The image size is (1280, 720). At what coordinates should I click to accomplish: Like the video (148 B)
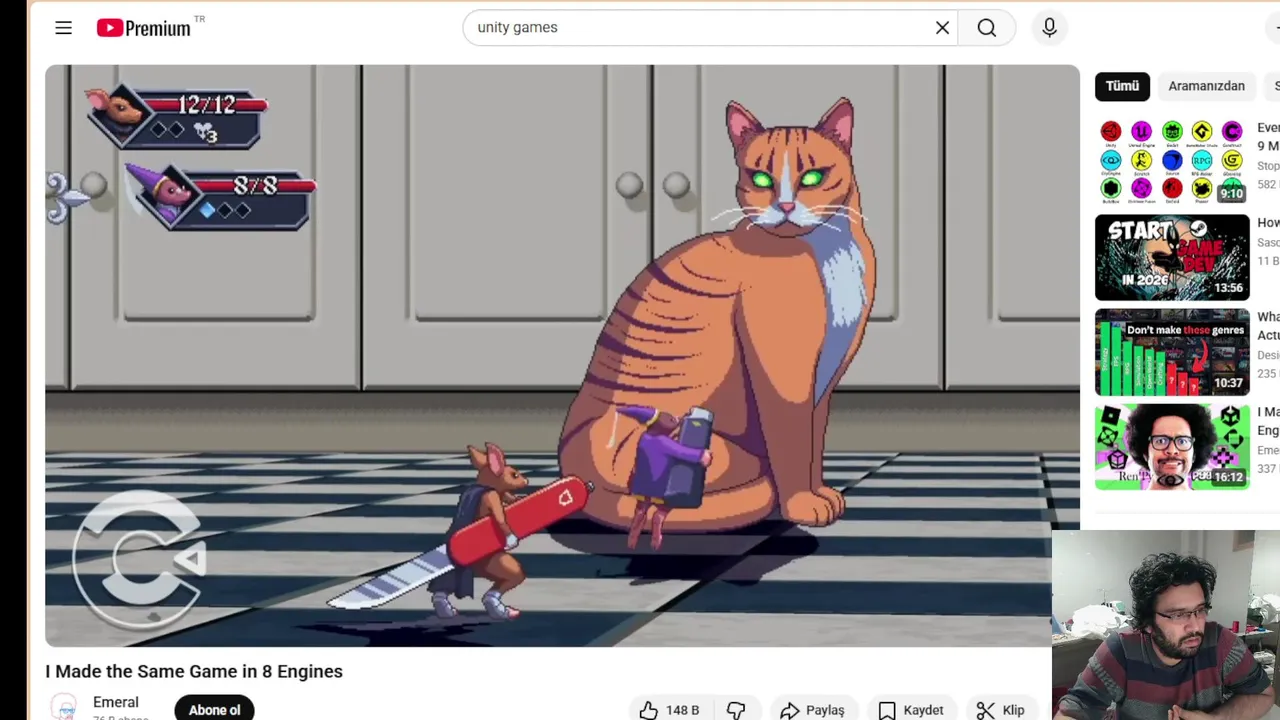coord(669,710)
